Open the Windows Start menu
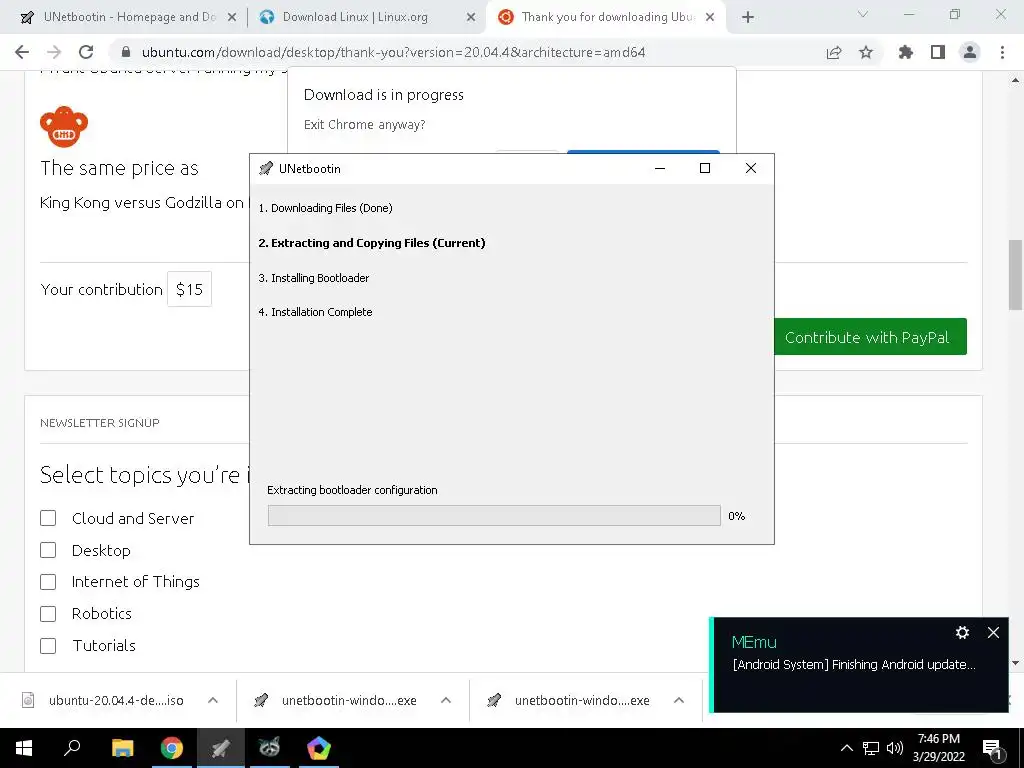 24,748
